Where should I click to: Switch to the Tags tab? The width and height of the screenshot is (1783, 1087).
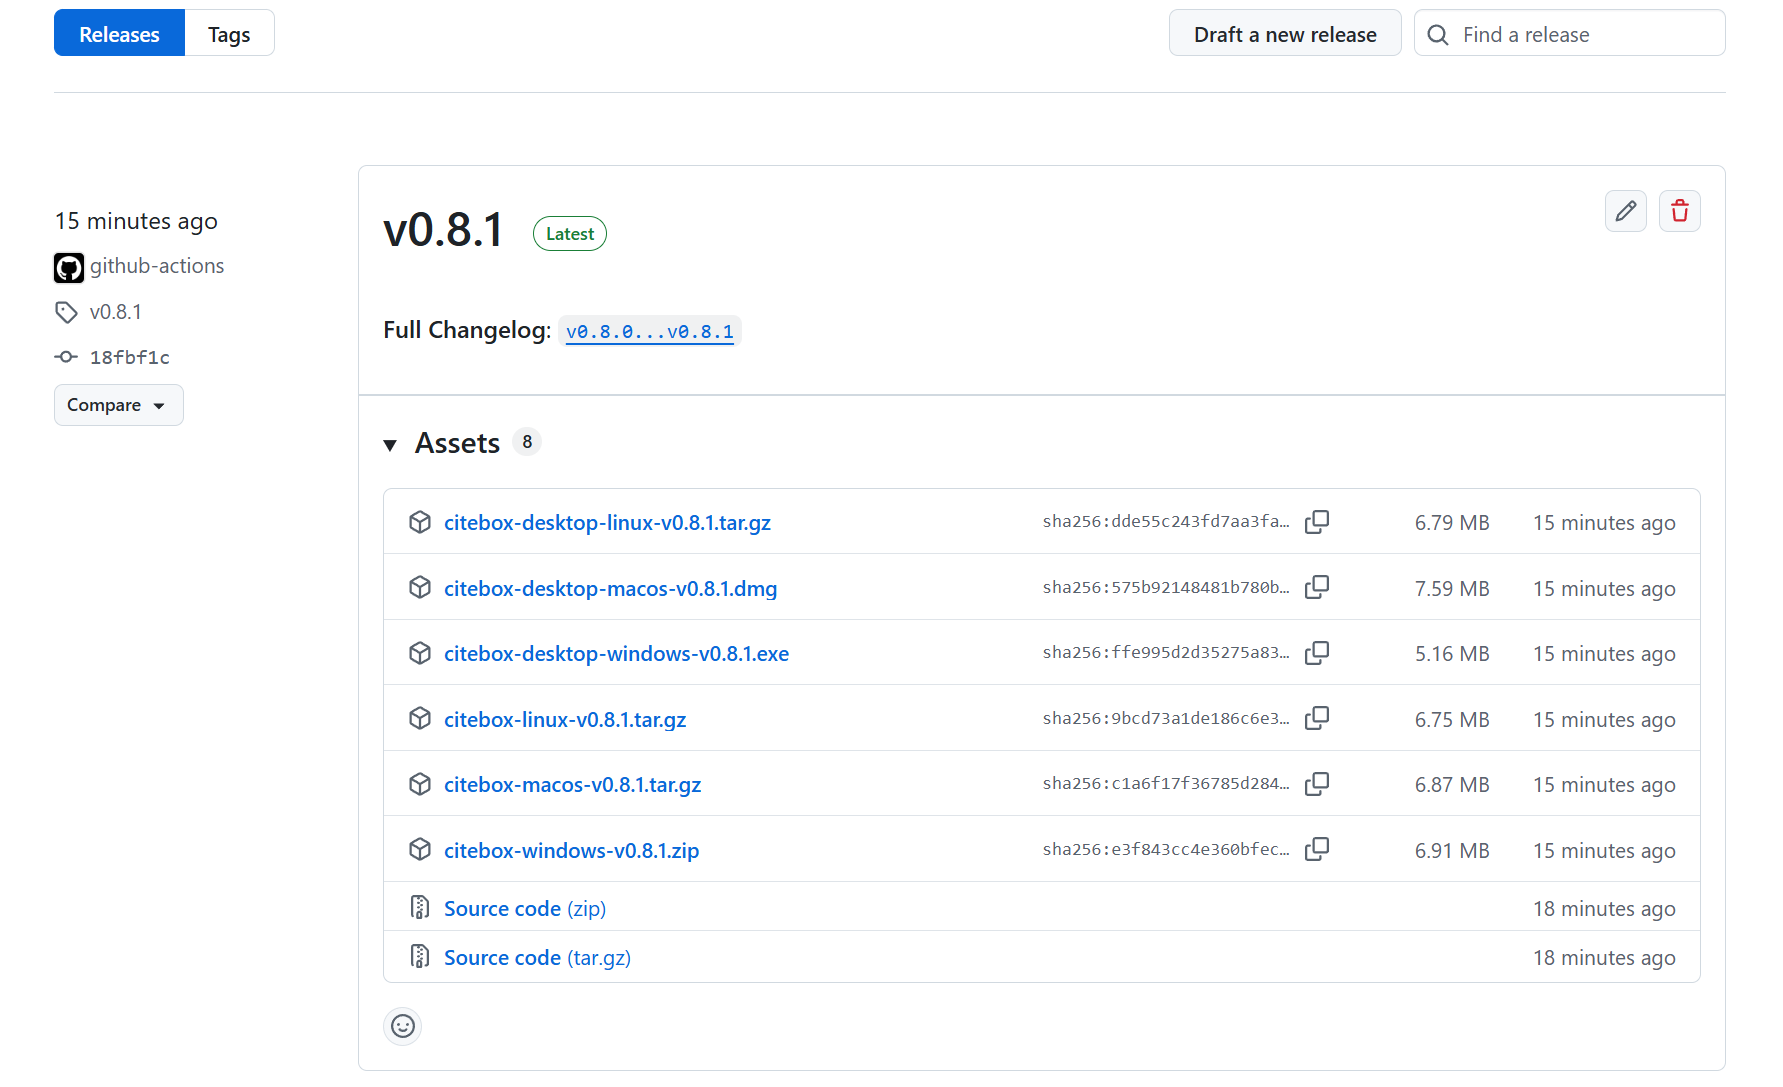click(229, 34)
